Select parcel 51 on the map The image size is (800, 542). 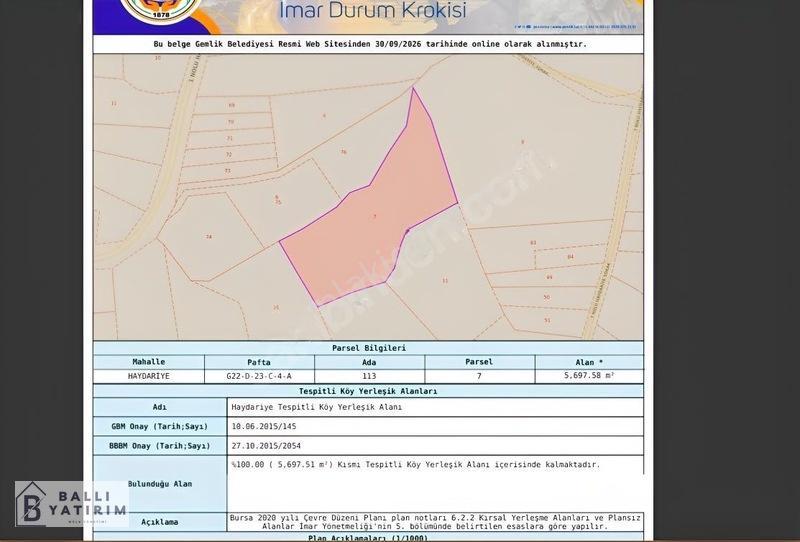pos(547,321)
